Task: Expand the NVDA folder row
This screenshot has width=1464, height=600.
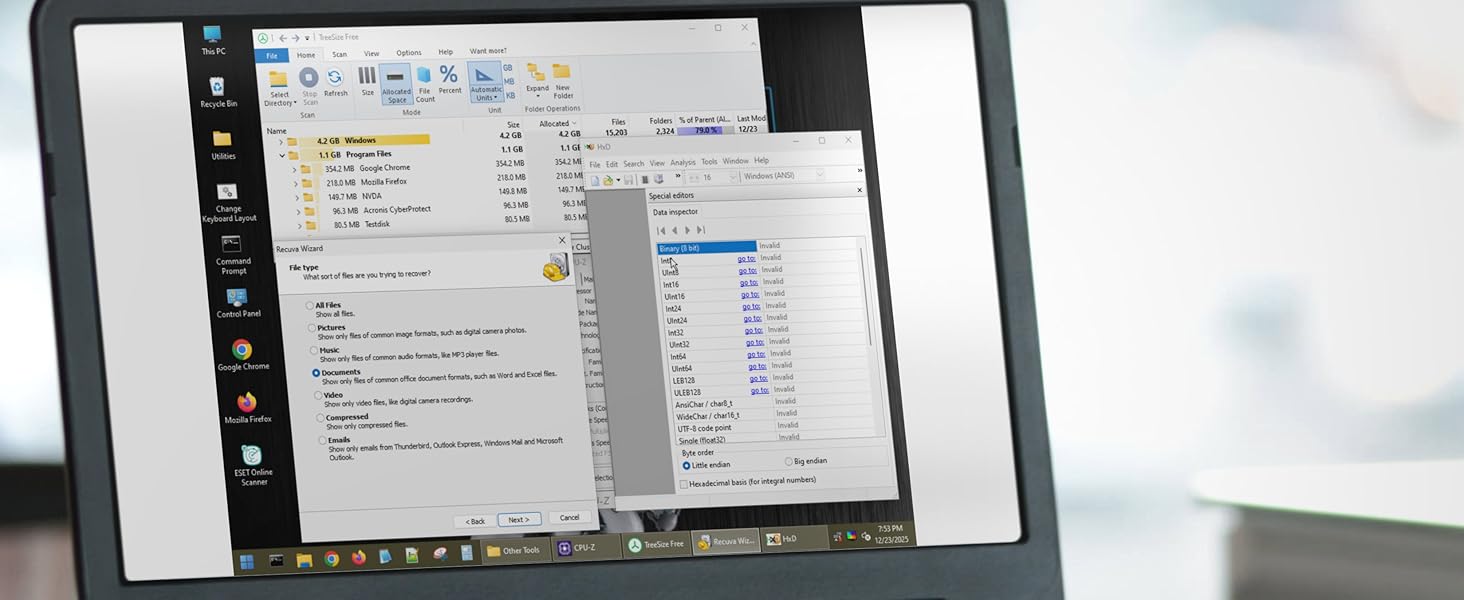Action: tap(297, 198)
